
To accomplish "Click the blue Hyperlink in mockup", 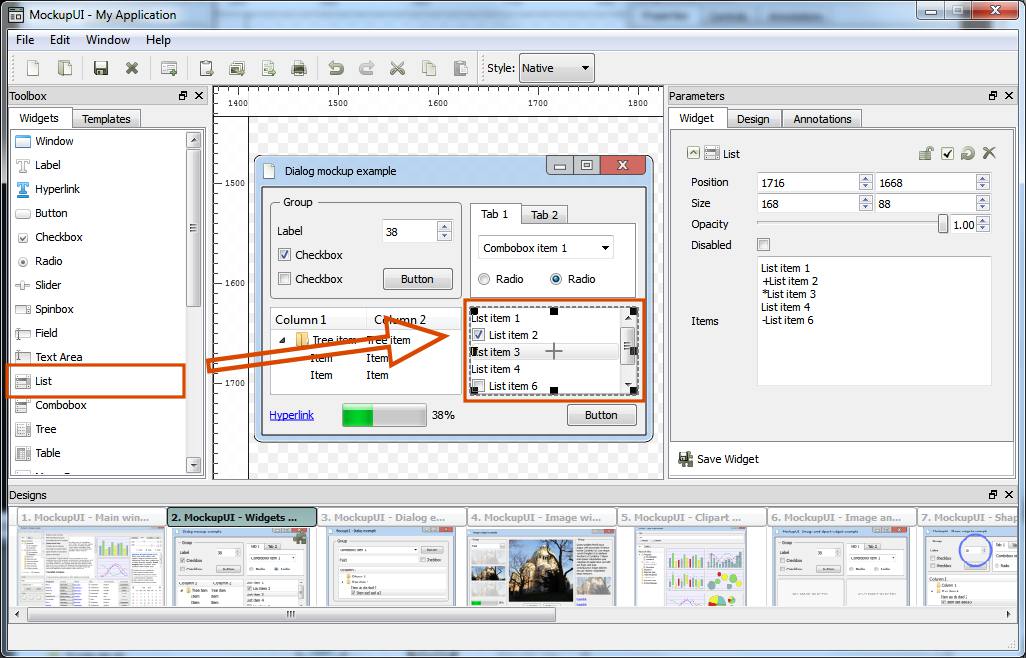I will point(291,415).
